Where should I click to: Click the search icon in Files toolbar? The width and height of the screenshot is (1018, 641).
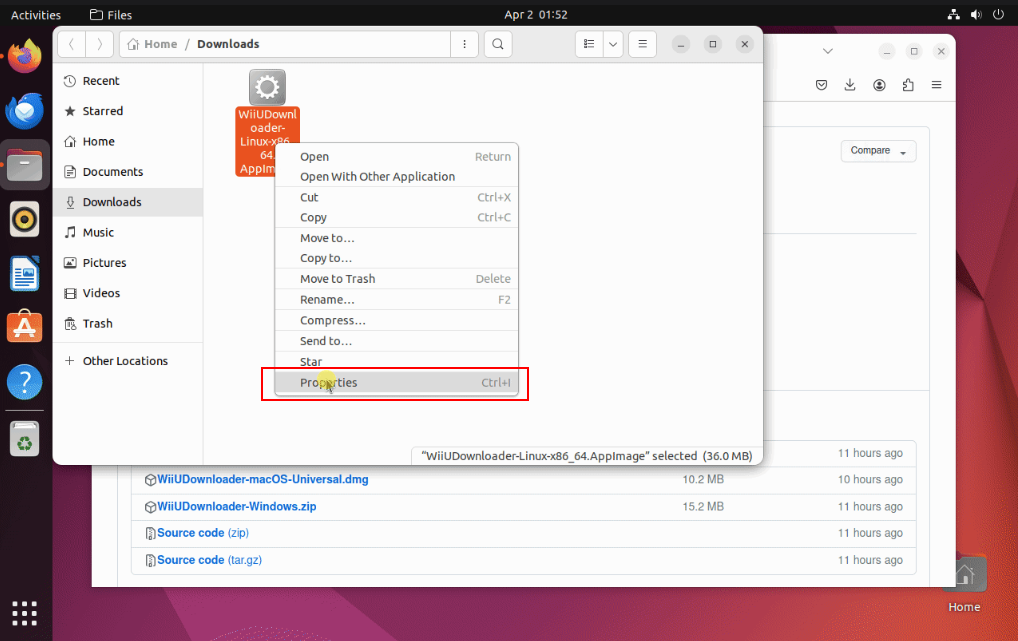498,44
